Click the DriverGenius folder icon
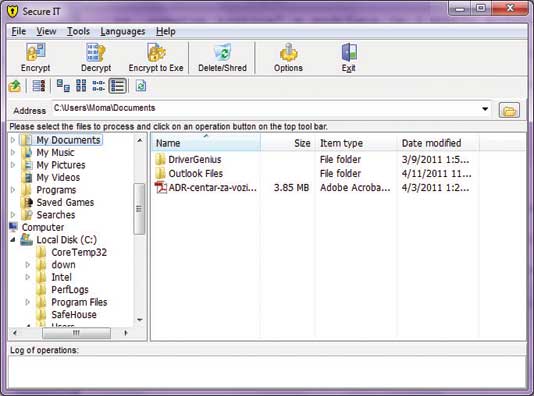534x396 pixels. [160, 159]
